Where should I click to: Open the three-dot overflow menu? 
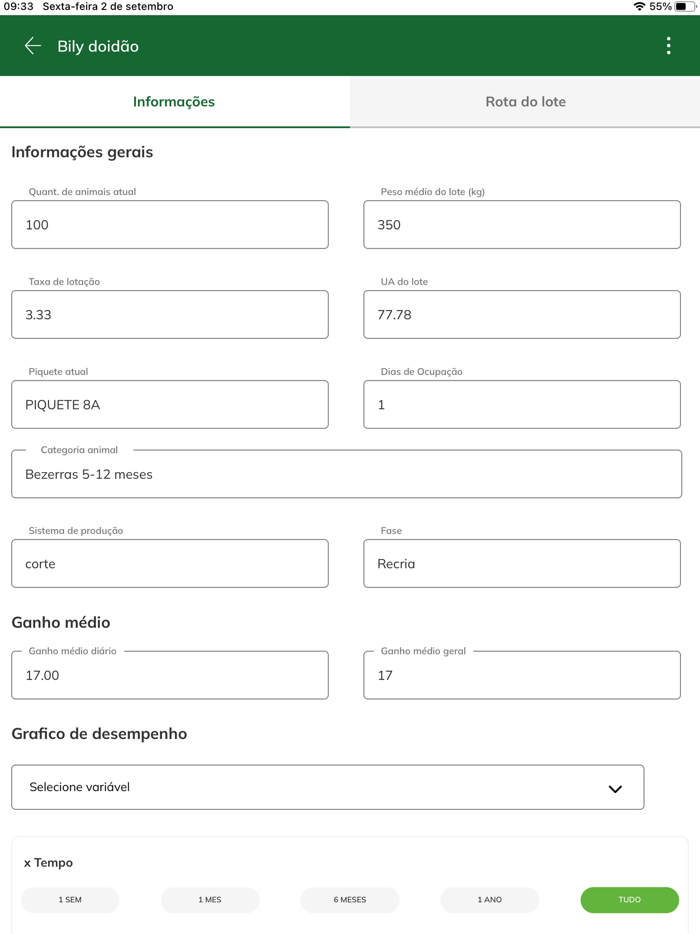[668, 46]
